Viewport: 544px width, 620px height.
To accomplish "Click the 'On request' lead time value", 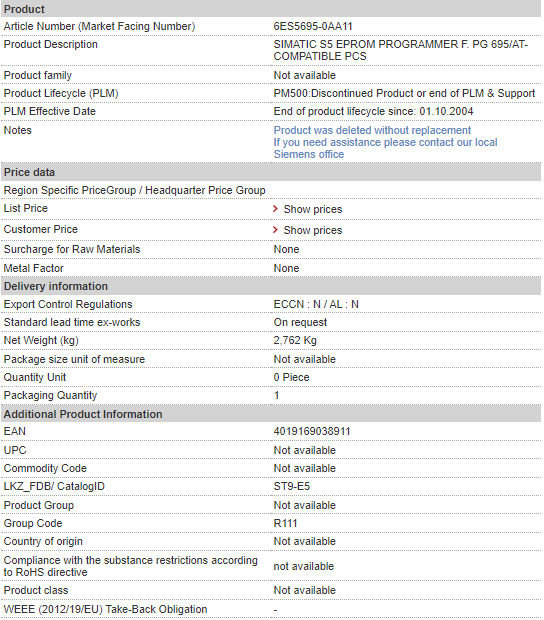I will [x=300, y=323].
